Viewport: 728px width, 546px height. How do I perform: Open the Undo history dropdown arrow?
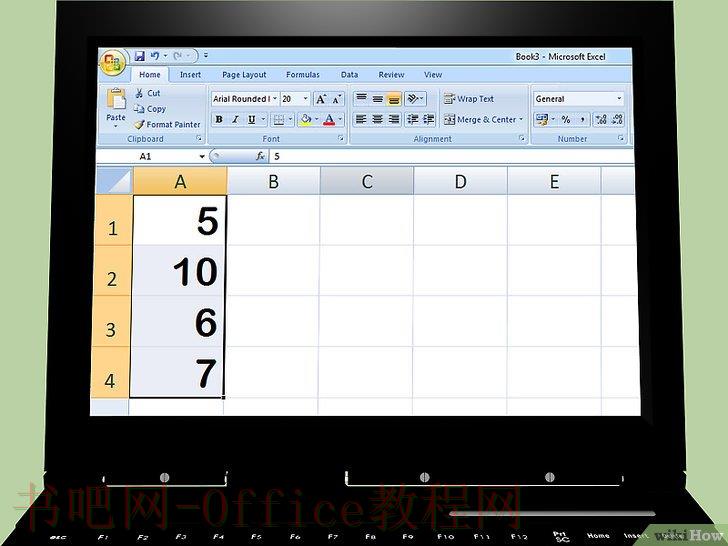(165, 56)
